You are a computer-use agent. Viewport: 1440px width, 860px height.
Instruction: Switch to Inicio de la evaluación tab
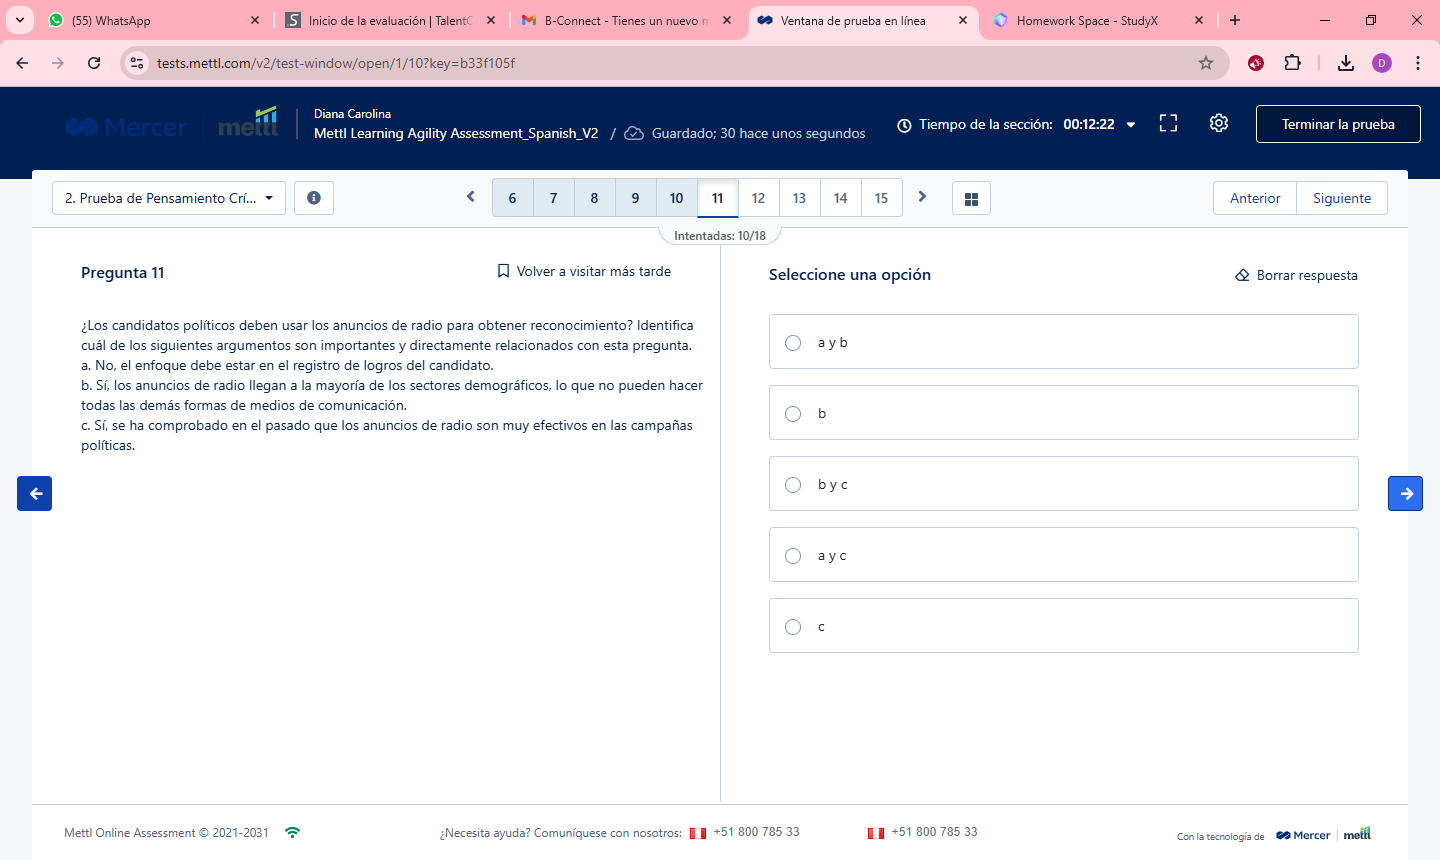coord(390,20)
